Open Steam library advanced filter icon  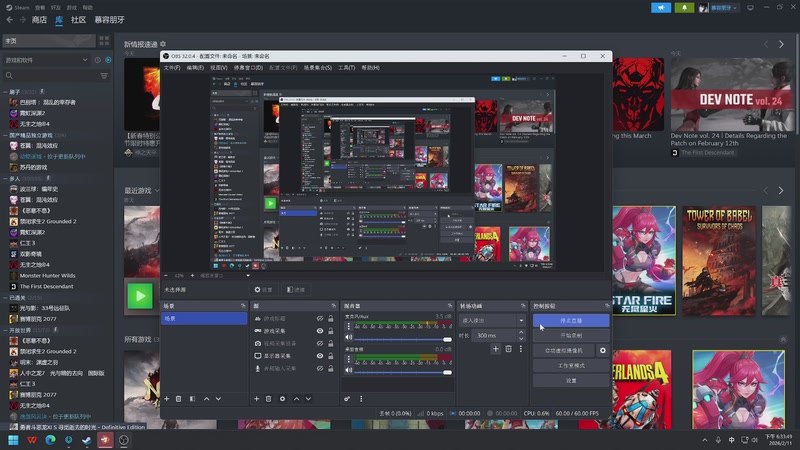(104, 76)
